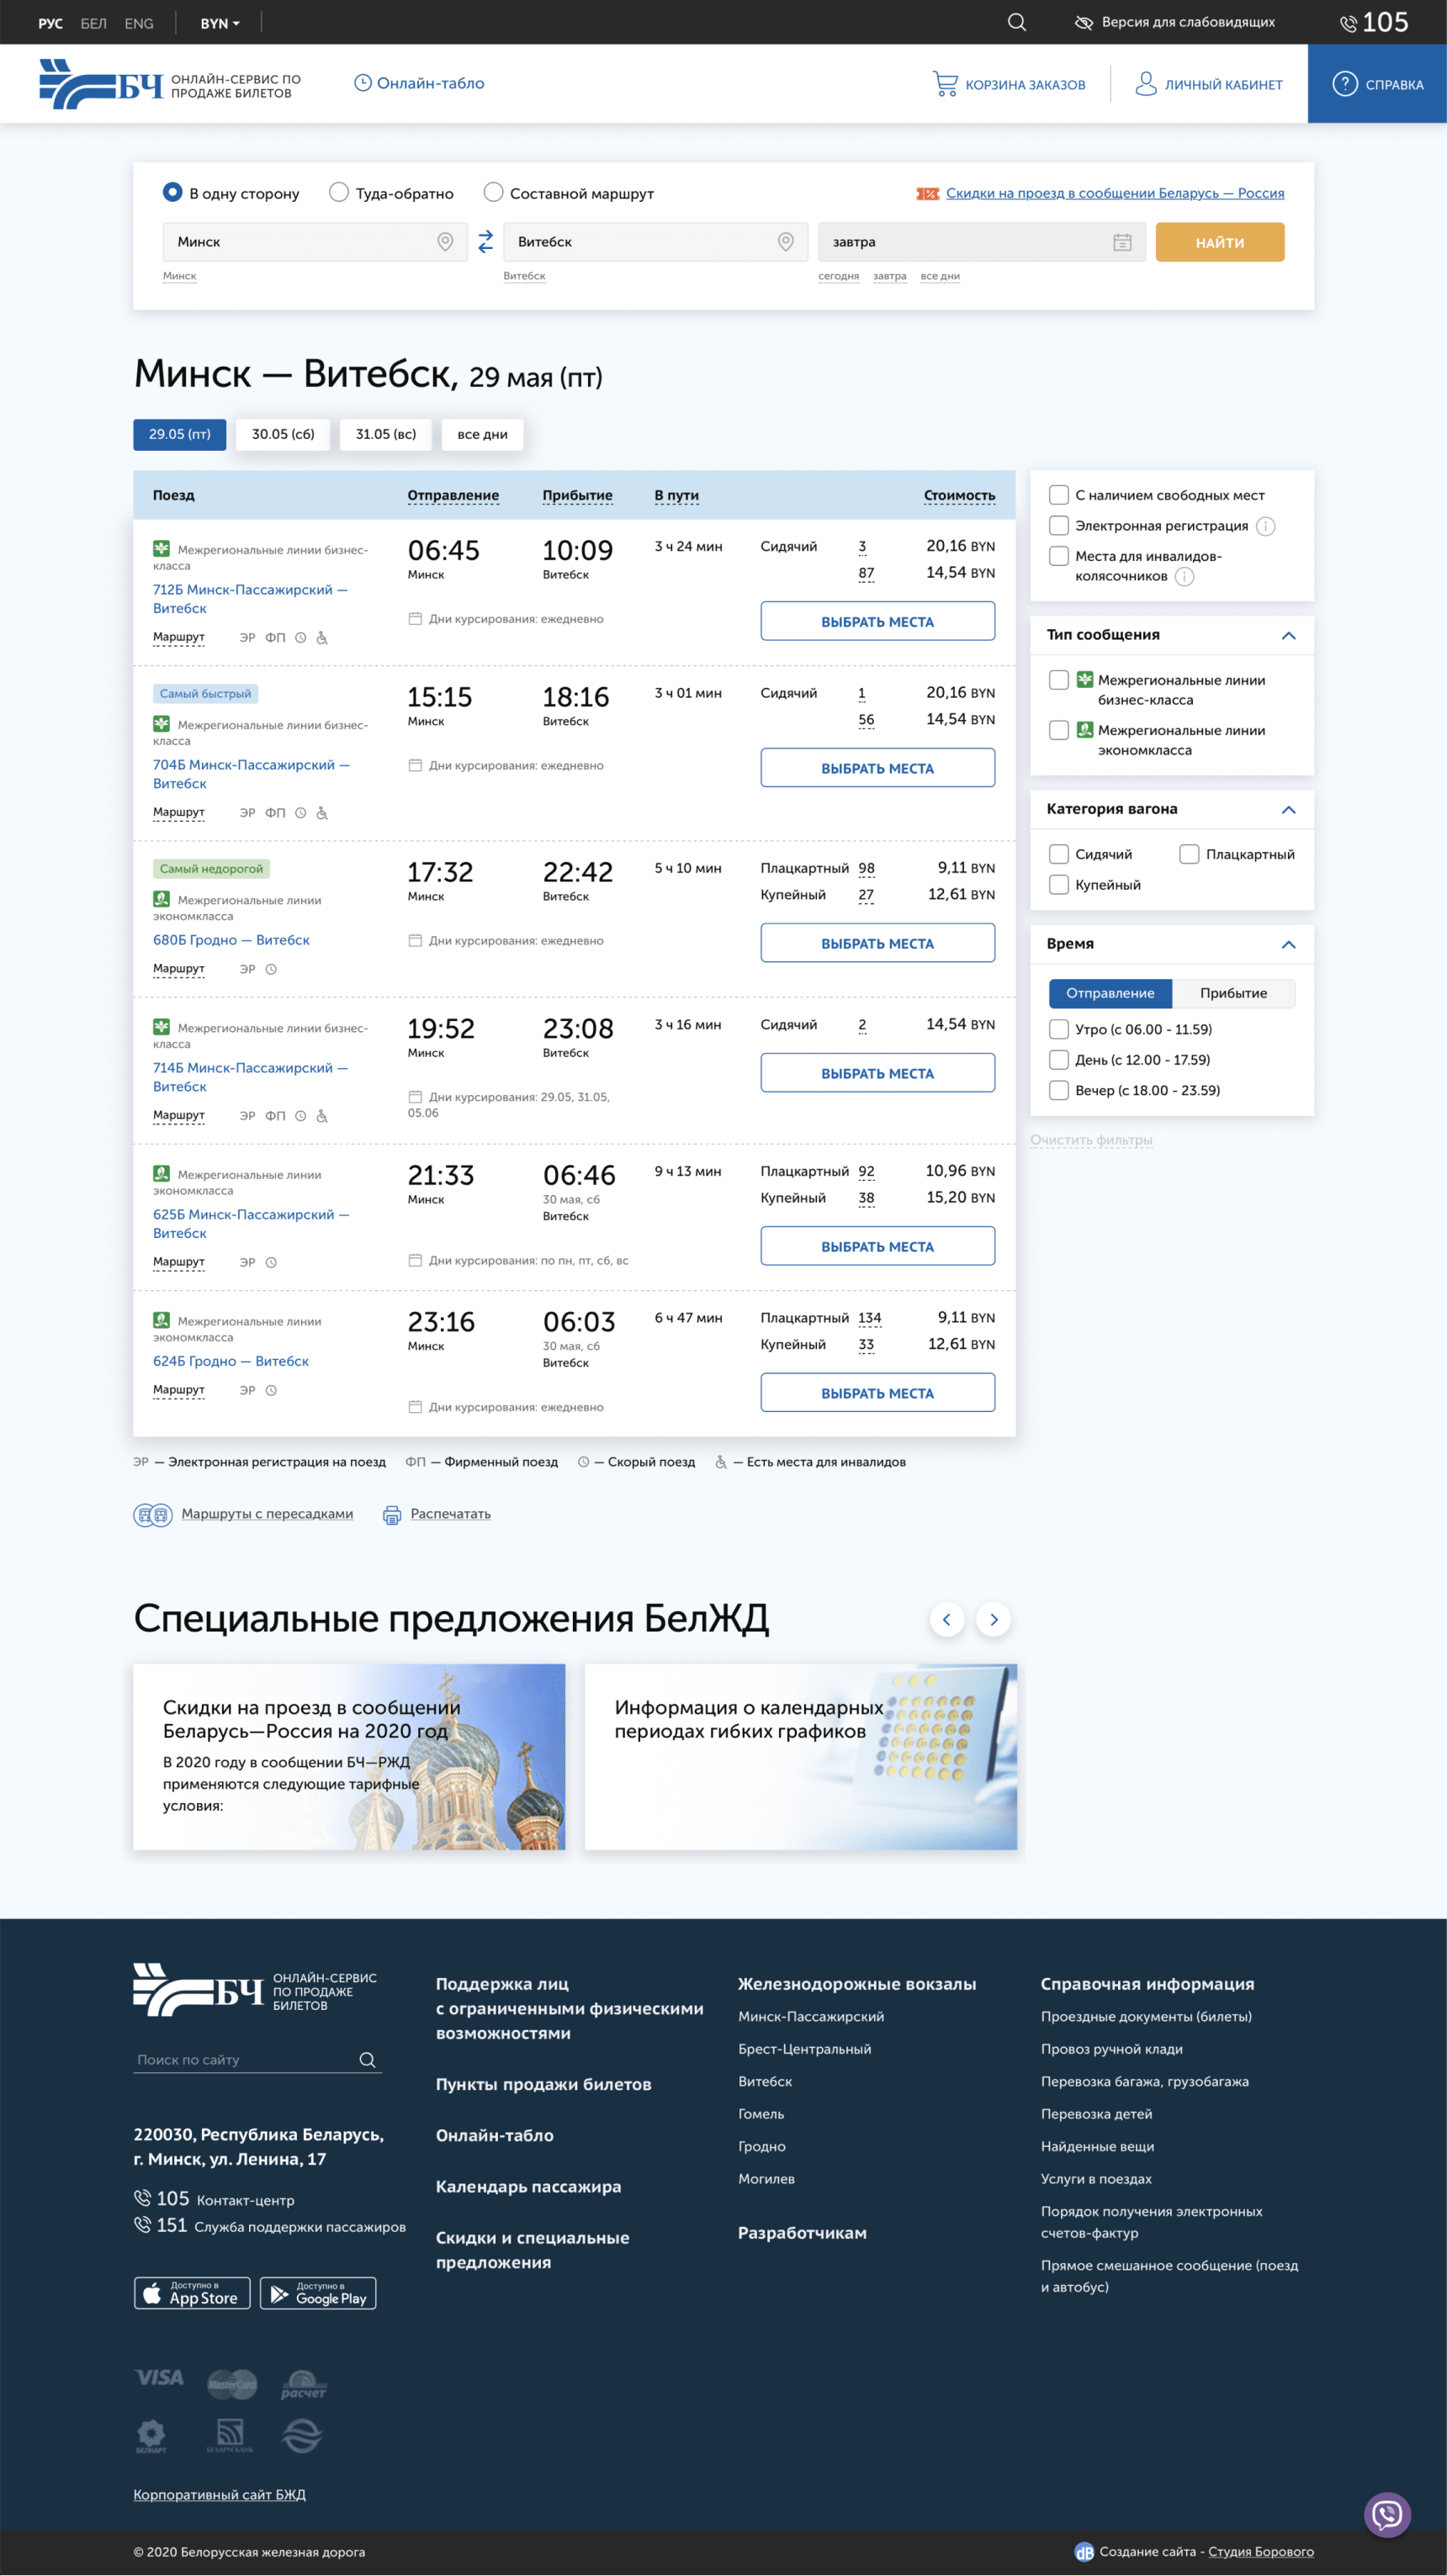Check Купейный wagon category checkbox
The image size is (1447, 2576).
click(1058, 885)
